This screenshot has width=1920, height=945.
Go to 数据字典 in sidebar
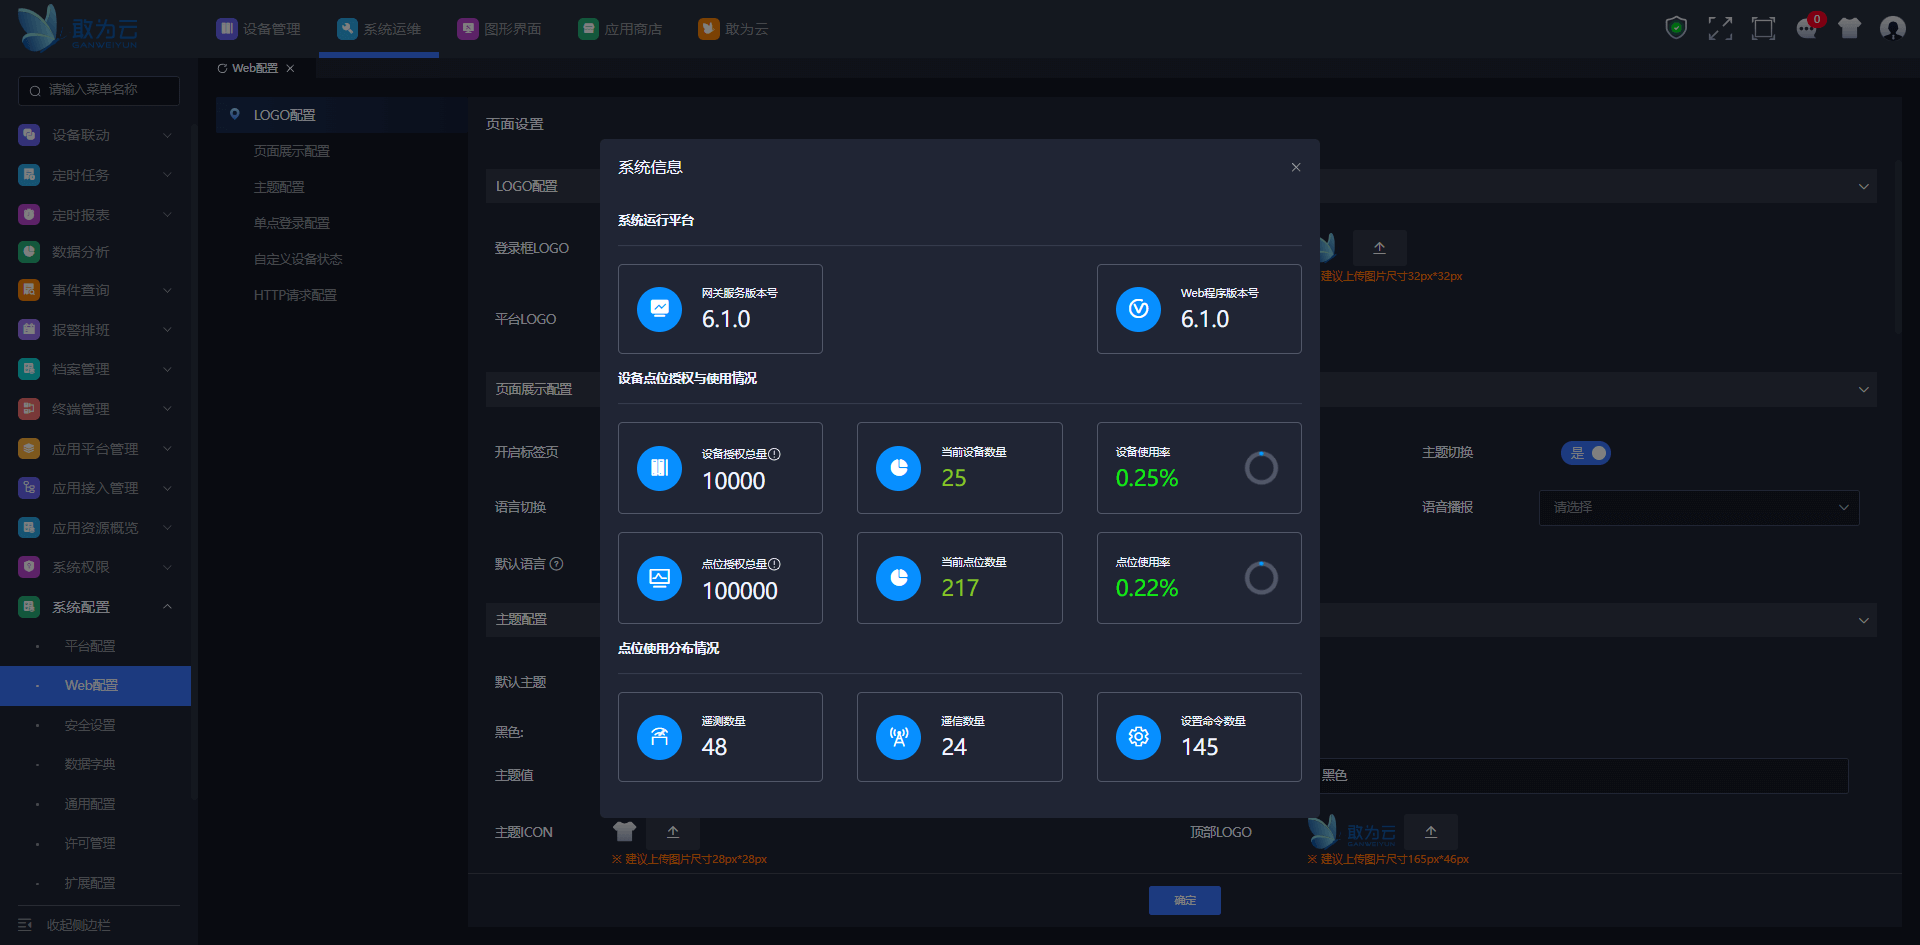[90, 764]
